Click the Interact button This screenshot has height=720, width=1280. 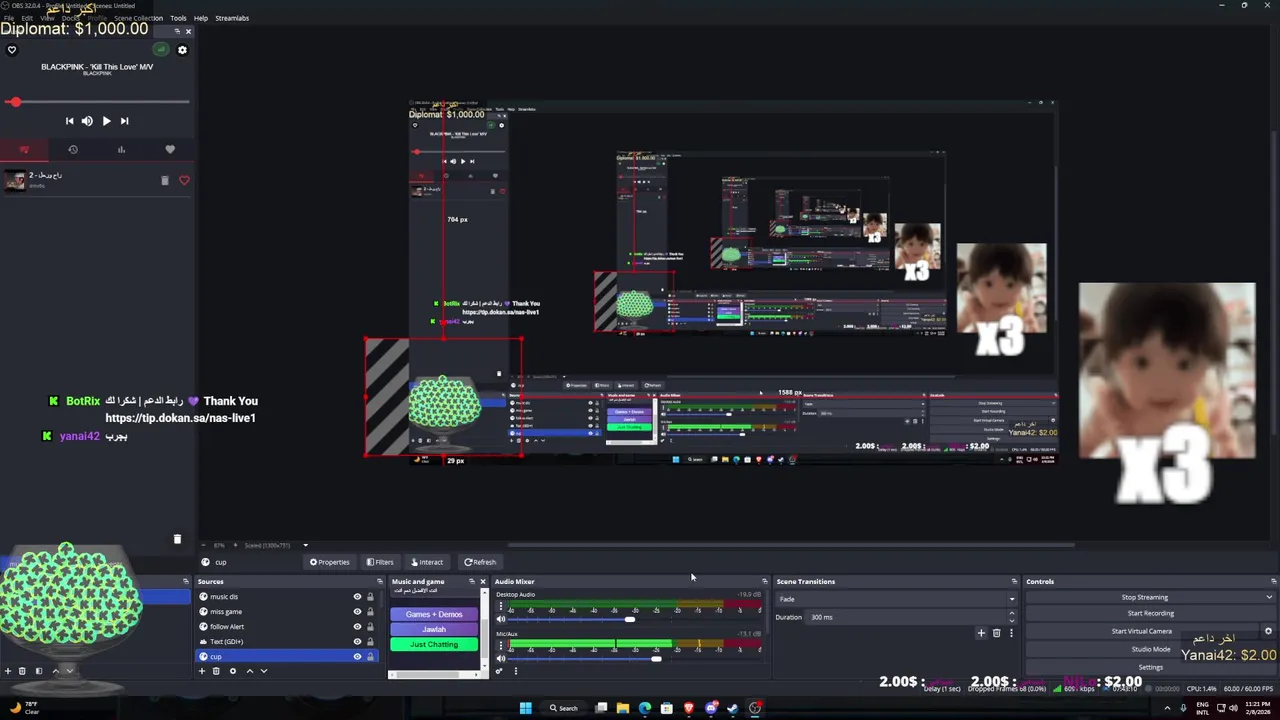point(427,562)
